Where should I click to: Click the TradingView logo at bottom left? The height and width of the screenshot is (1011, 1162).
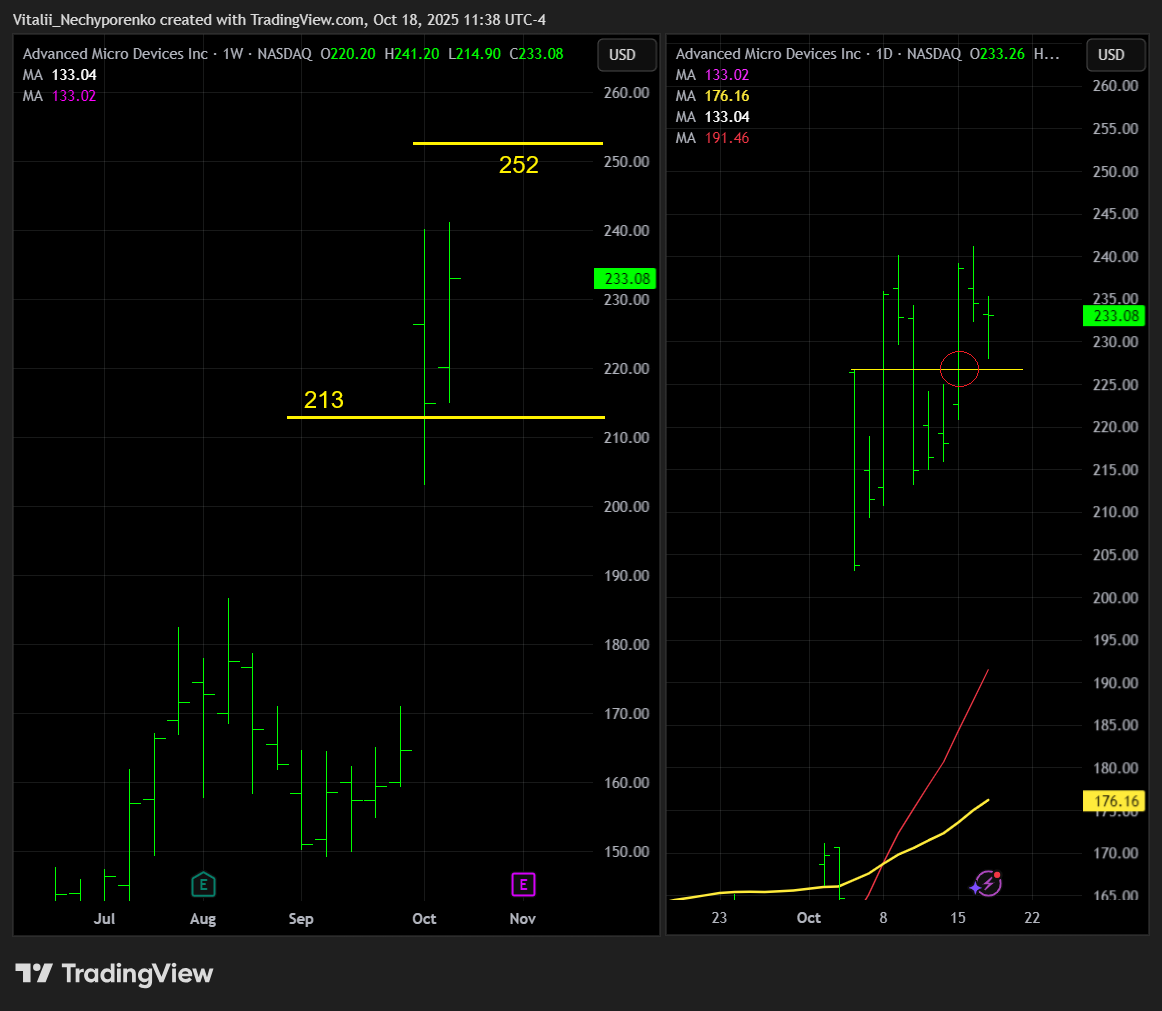point(114,973)
